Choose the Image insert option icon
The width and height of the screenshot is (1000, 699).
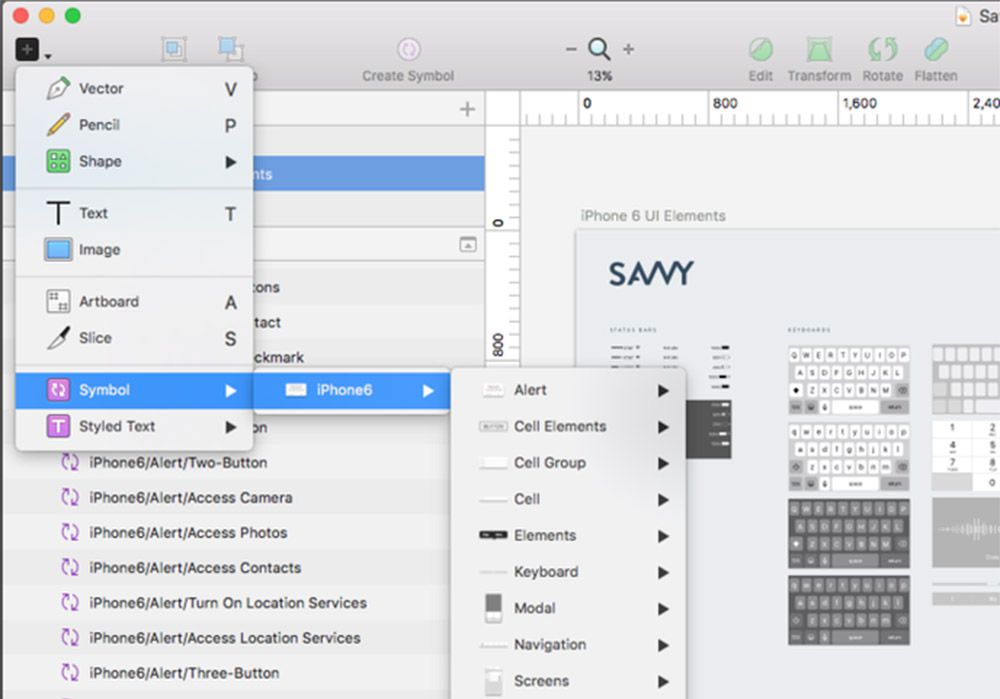click(x=60, y=250)
